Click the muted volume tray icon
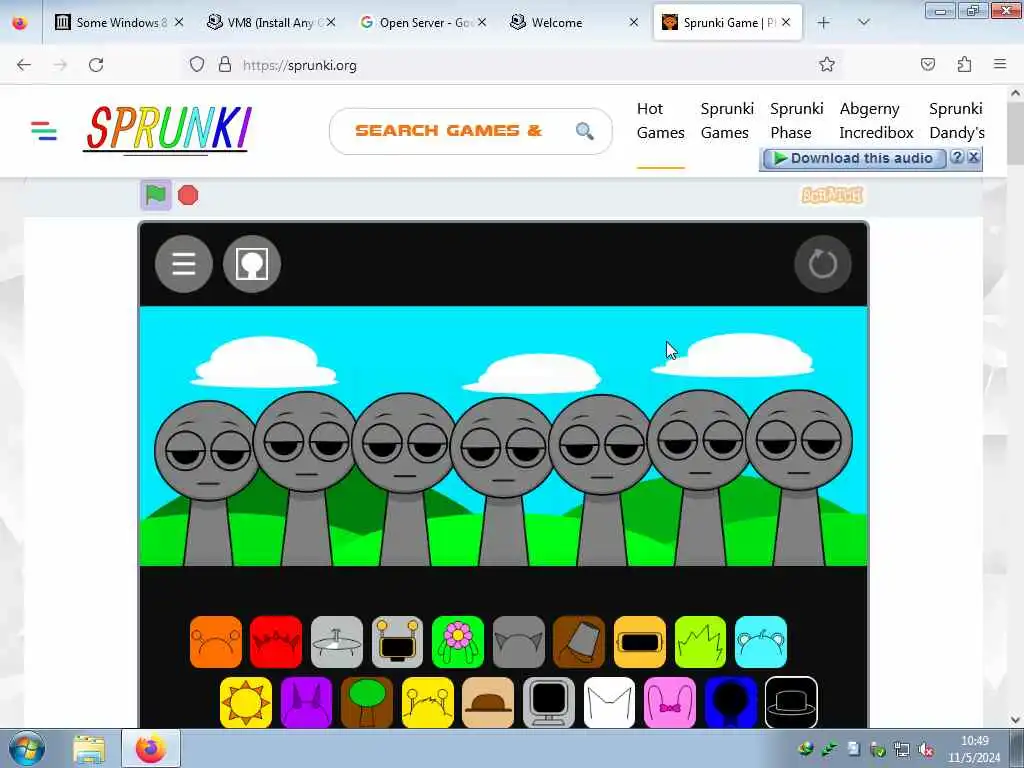This screenshot has width=1024, height=768. click(x=925, y=749)
